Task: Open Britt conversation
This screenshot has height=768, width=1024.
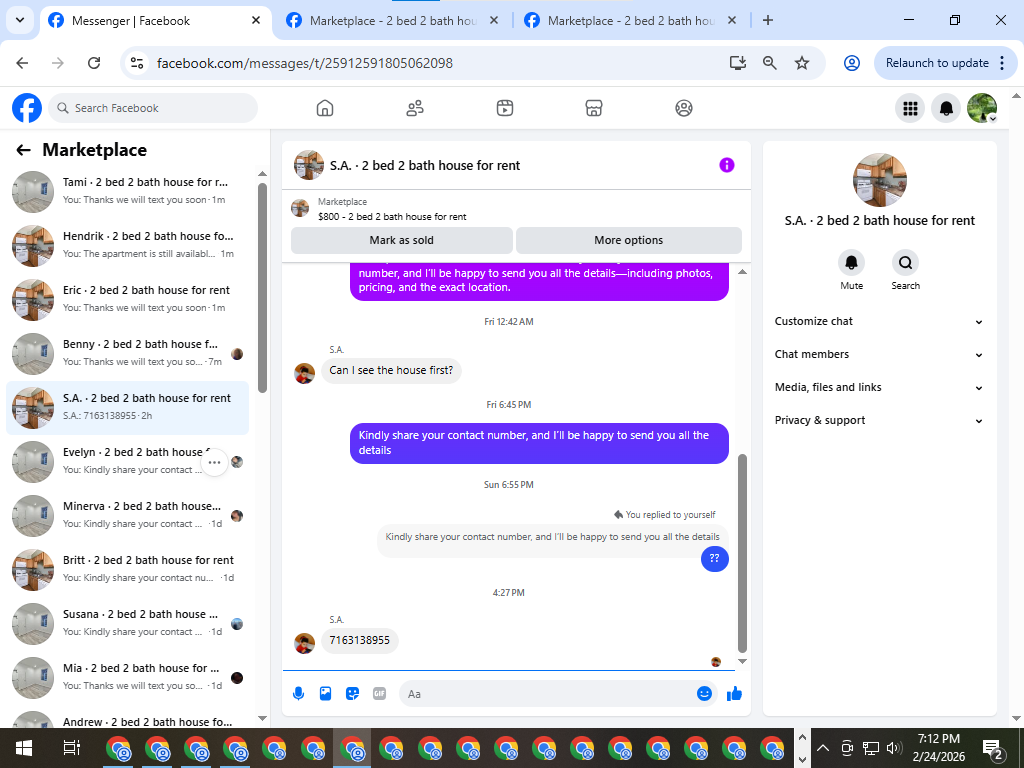Action: coord(127,570)
